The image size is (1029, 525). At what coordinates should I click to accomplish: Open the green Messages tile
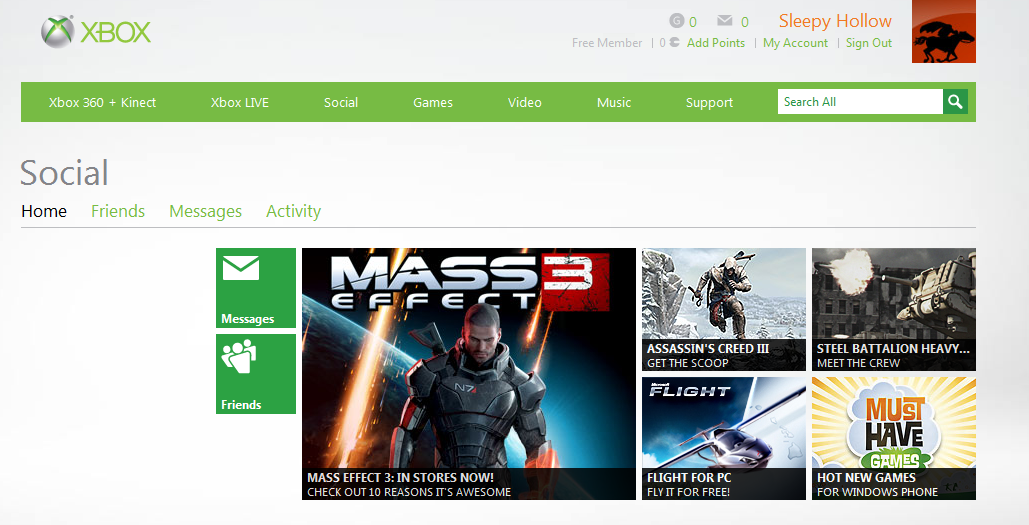(256, 287)
